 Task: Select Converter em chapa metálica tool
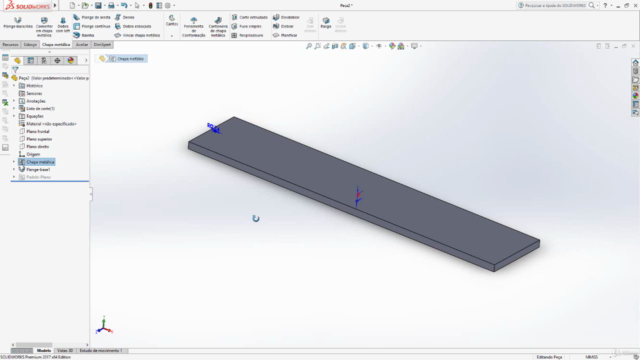[x=44, y=27]
